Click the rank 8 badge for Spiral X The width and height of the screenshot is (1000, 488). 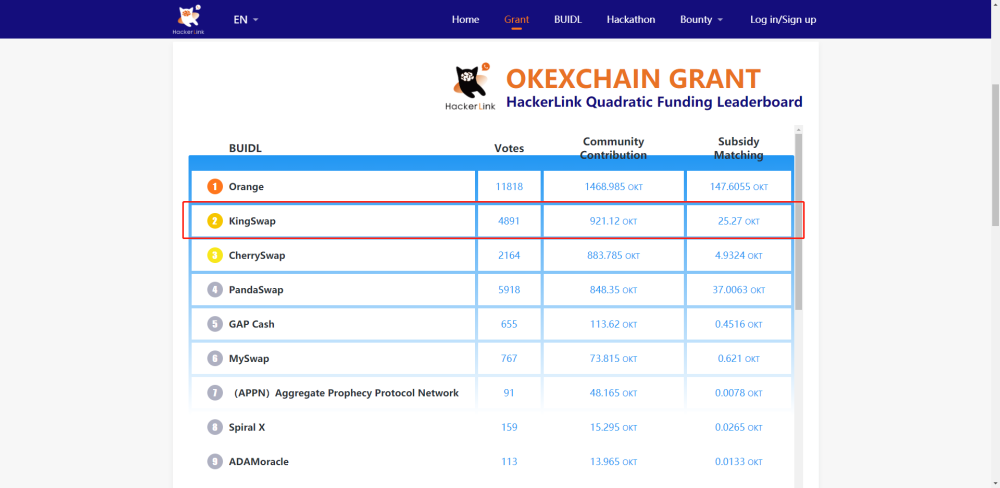tap(215, 427)
